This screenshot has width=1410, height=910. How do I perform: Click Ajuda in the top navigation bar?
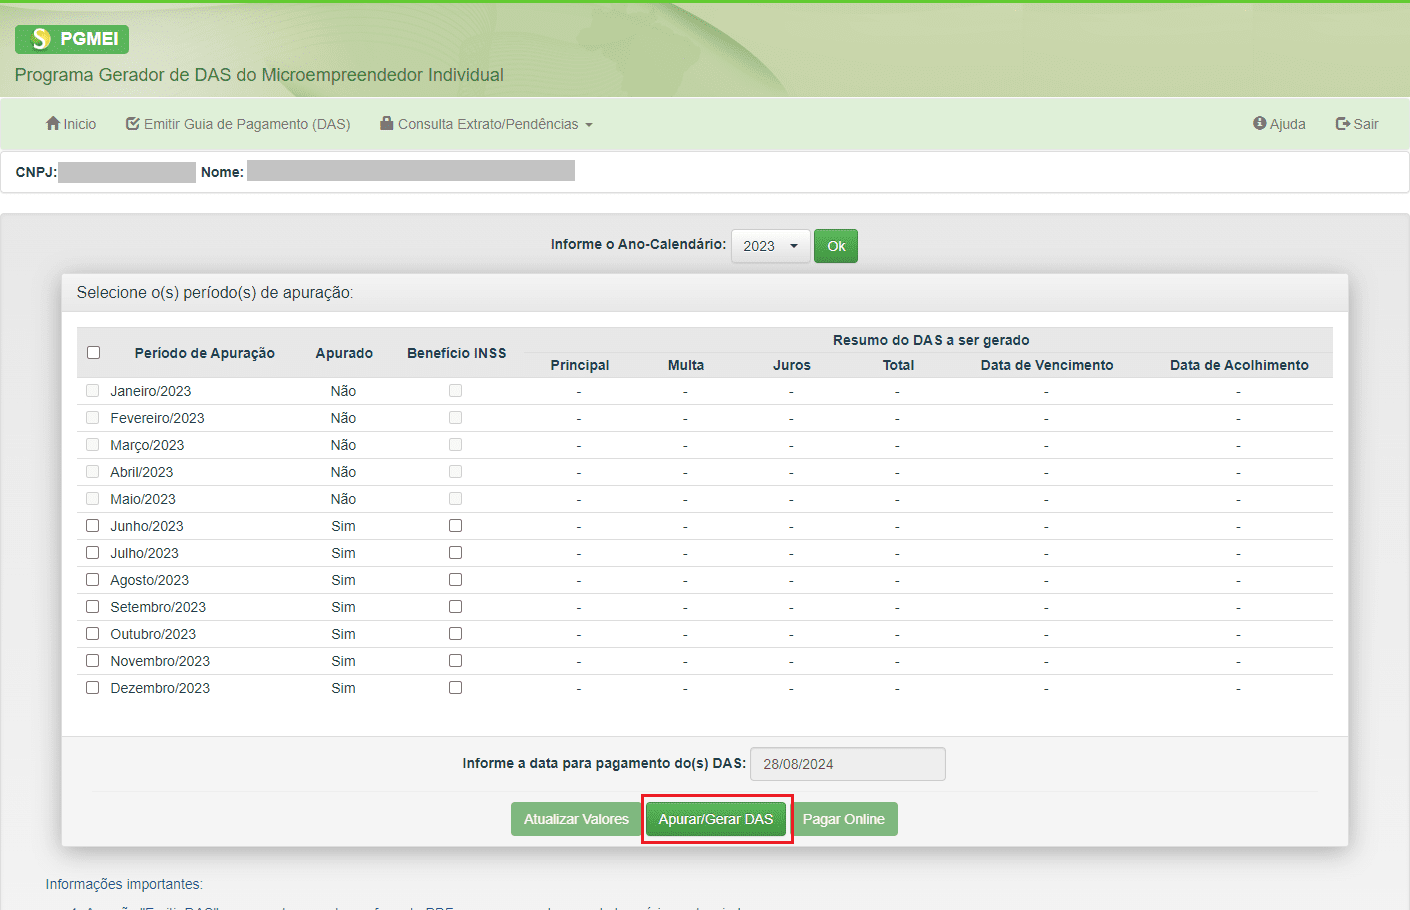click(1279, 124)
